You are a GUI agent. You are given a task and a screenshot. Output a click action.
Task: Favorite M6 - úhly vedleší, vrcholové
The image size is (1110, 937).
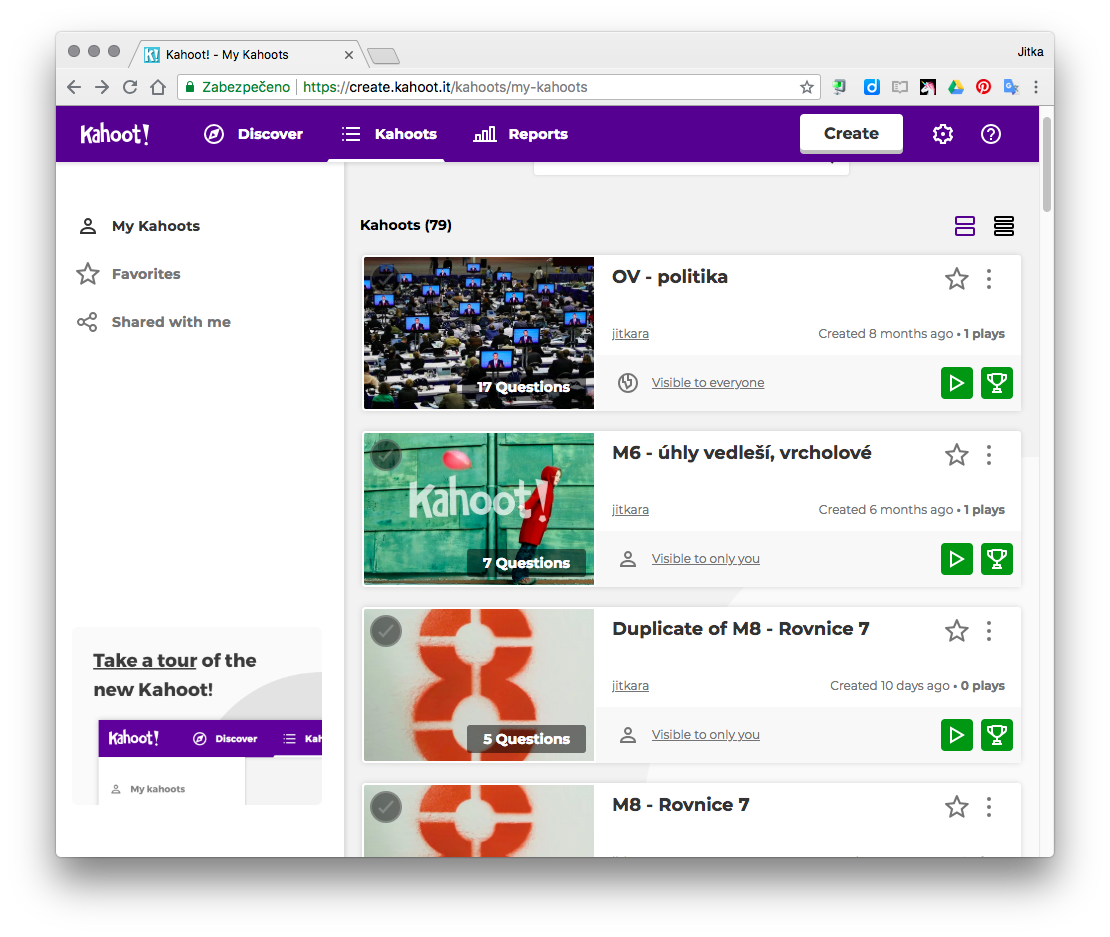click(956, 455)
